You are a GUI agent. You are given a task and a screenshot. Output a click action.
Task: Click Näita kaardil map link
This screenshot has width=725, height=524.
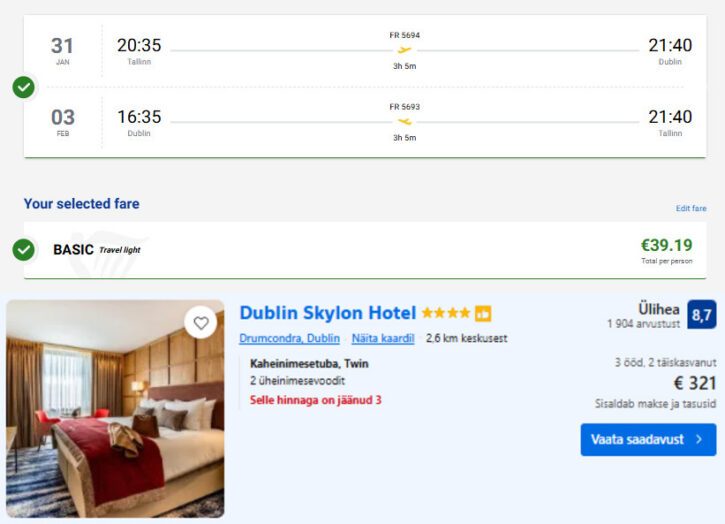click(x=383, y=339)
